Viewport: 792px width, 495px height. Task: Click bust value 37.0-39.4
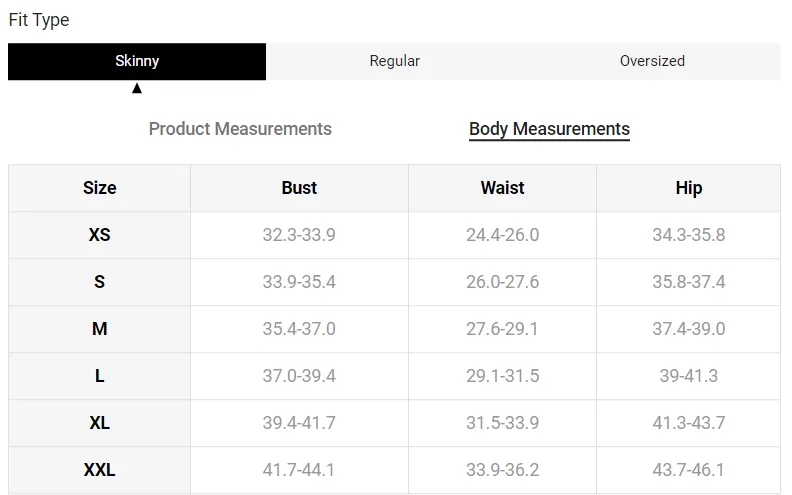tap(299, 376)
